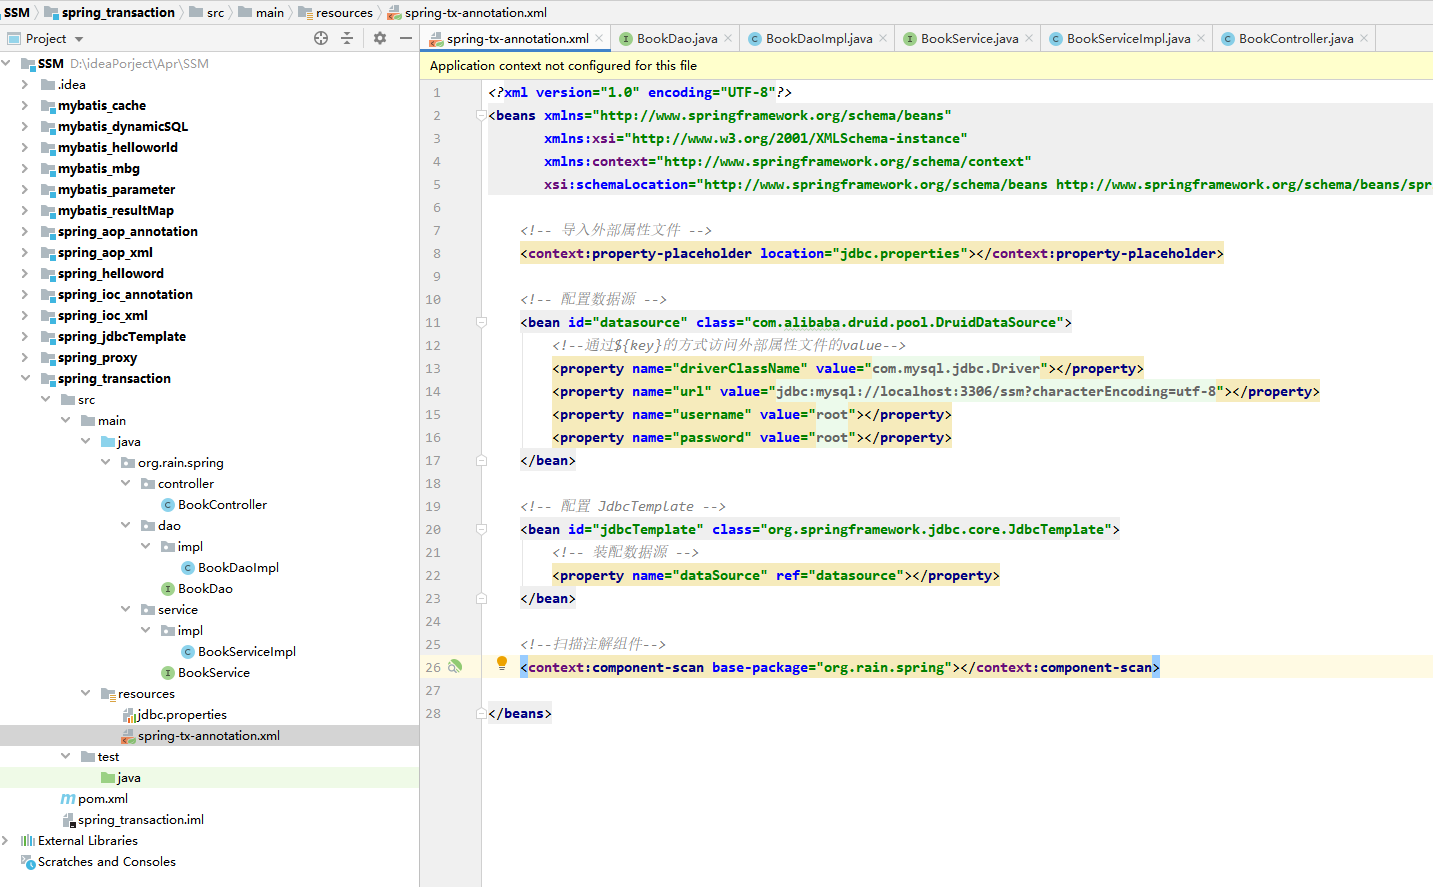The height and width of the screenshot is (887, 1433).
Task: Close the BookDao.java tab
Action: click(x=728, y=38)
